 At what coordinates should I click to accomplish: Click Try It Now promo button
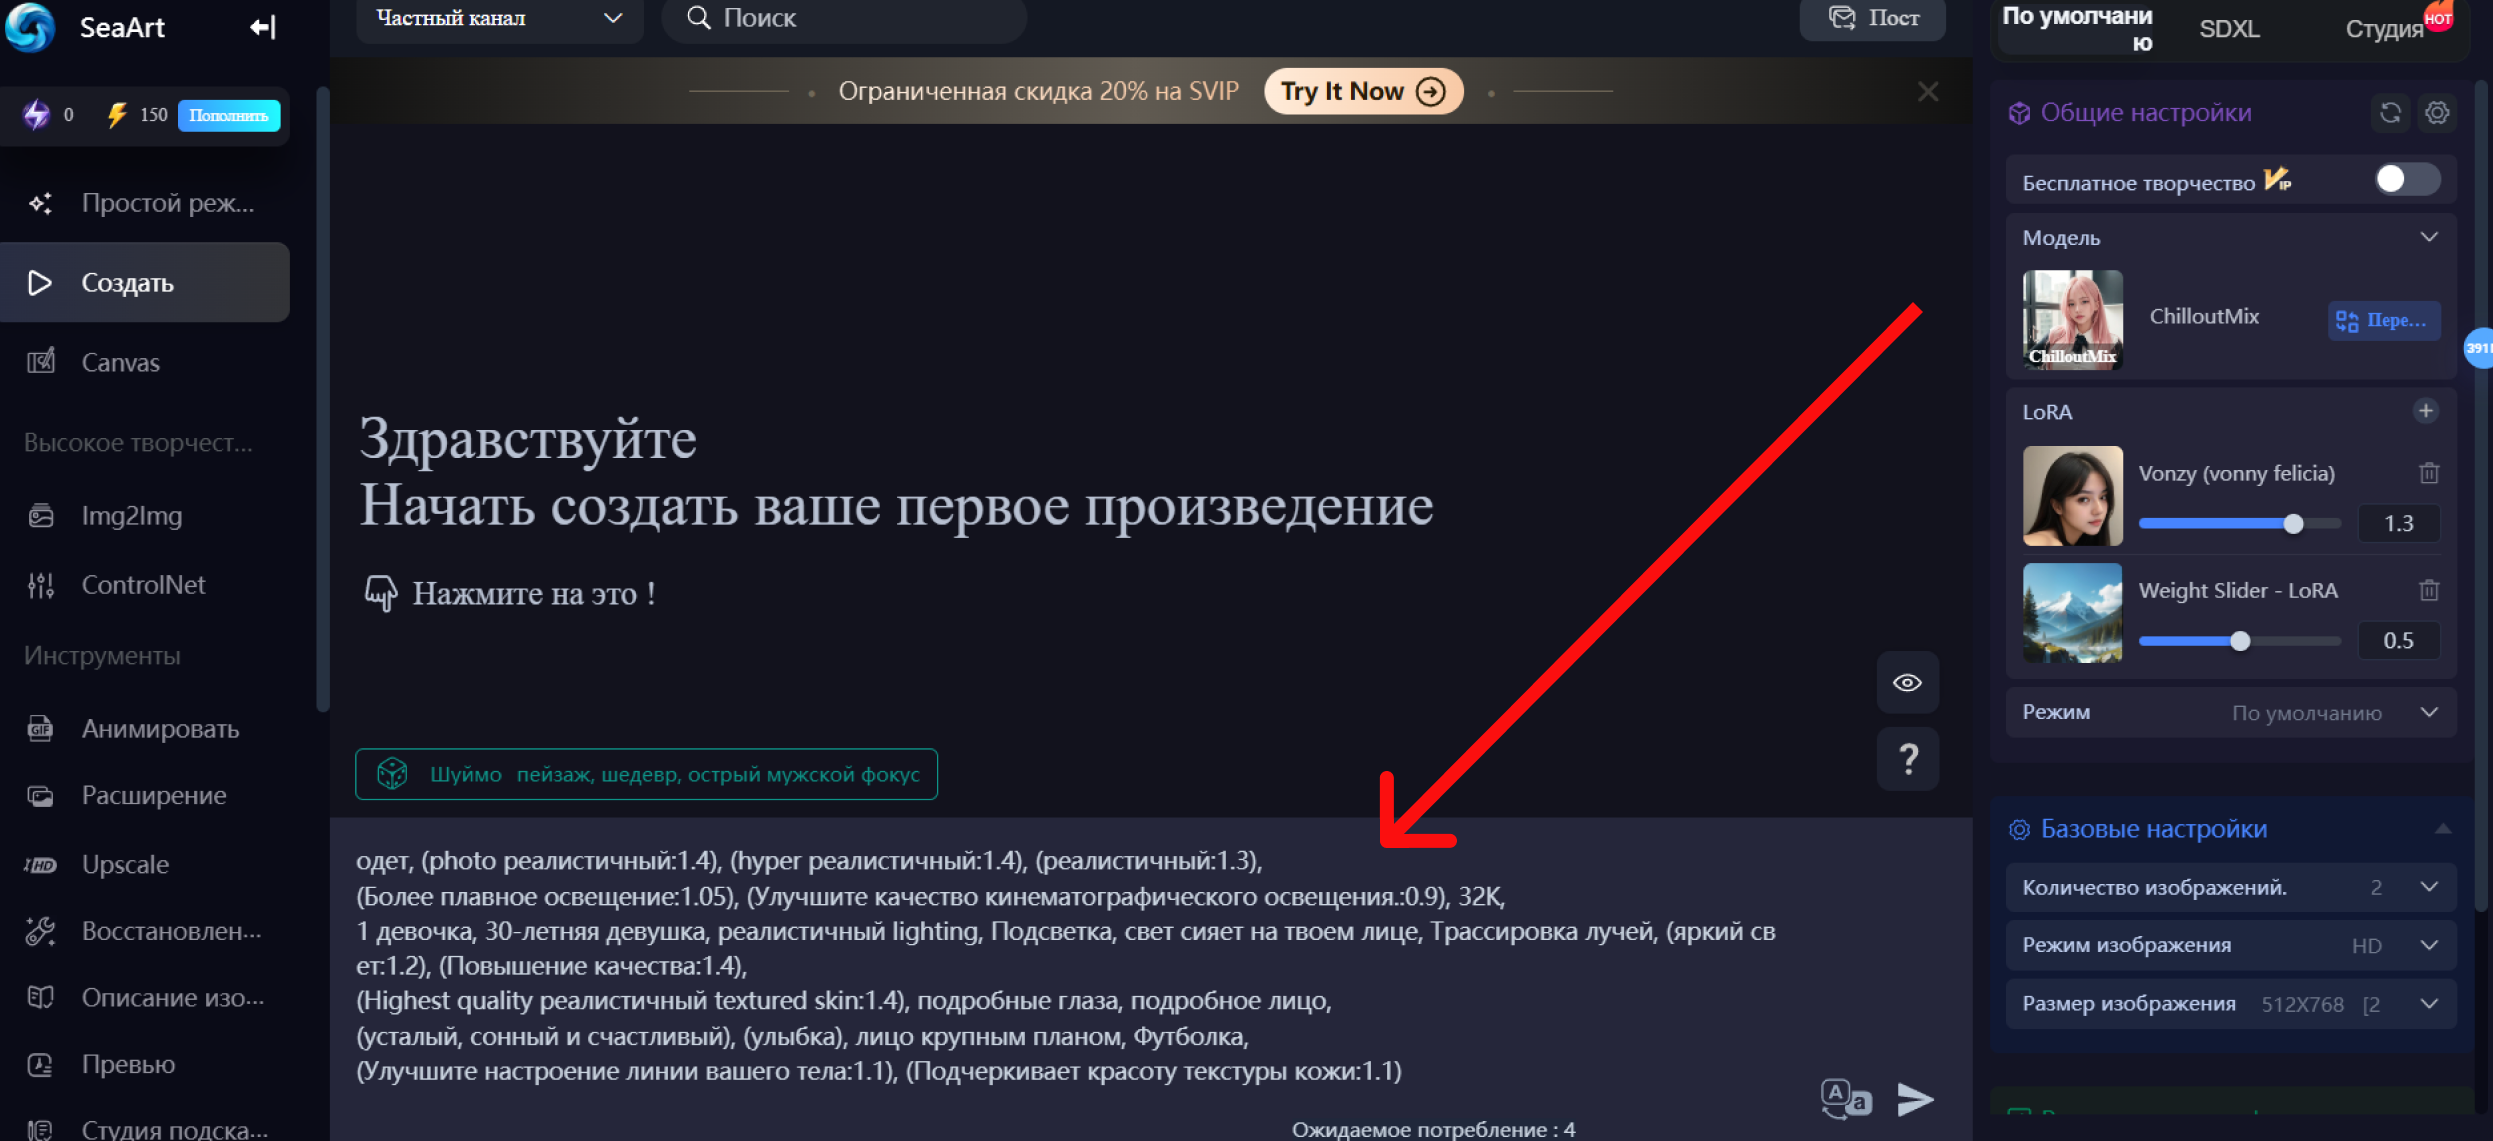[x=1363, y=91]
